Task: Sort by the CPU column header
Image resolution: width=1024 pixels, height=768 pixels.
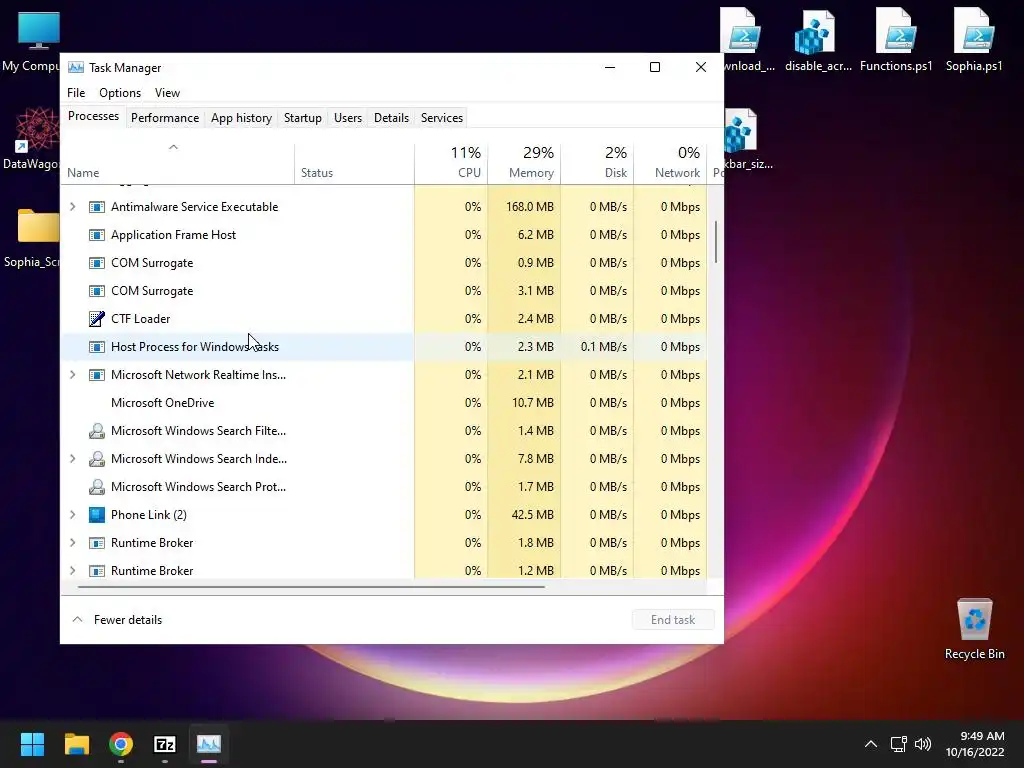Action: click(x=451, y=163)
